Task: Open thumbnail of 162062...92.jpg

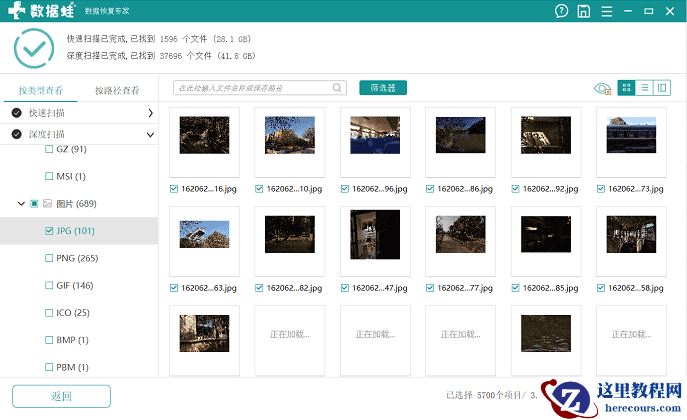Action: 546,135
